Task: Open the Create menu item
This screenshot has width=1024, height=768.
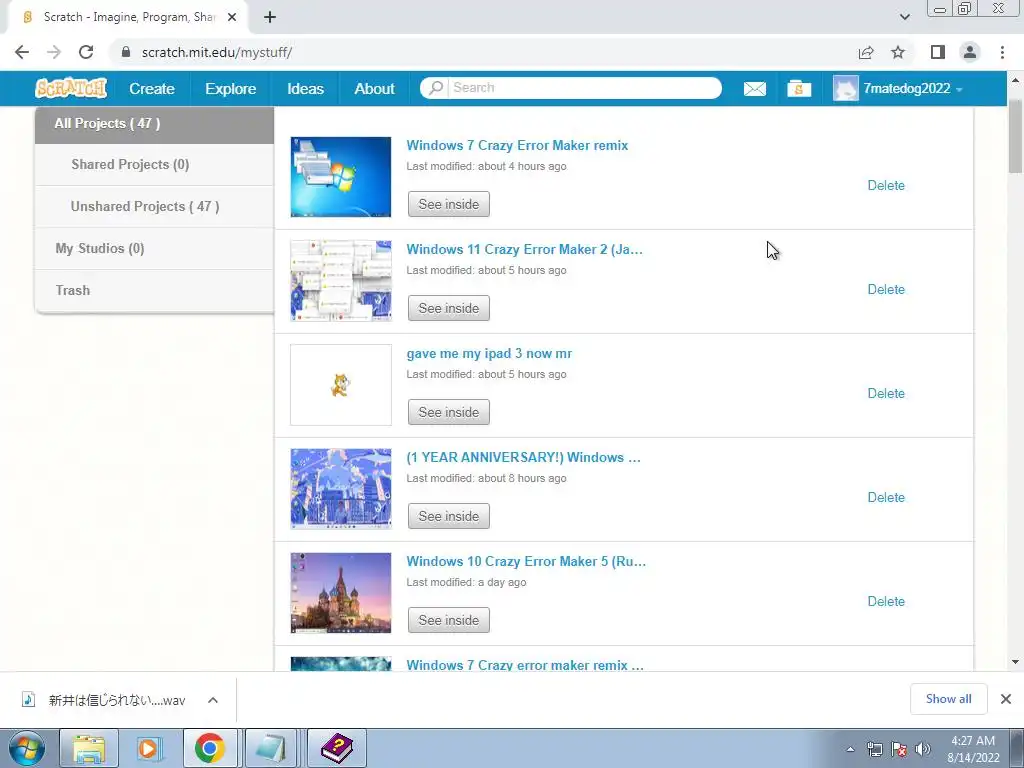Action: [152, 88]
